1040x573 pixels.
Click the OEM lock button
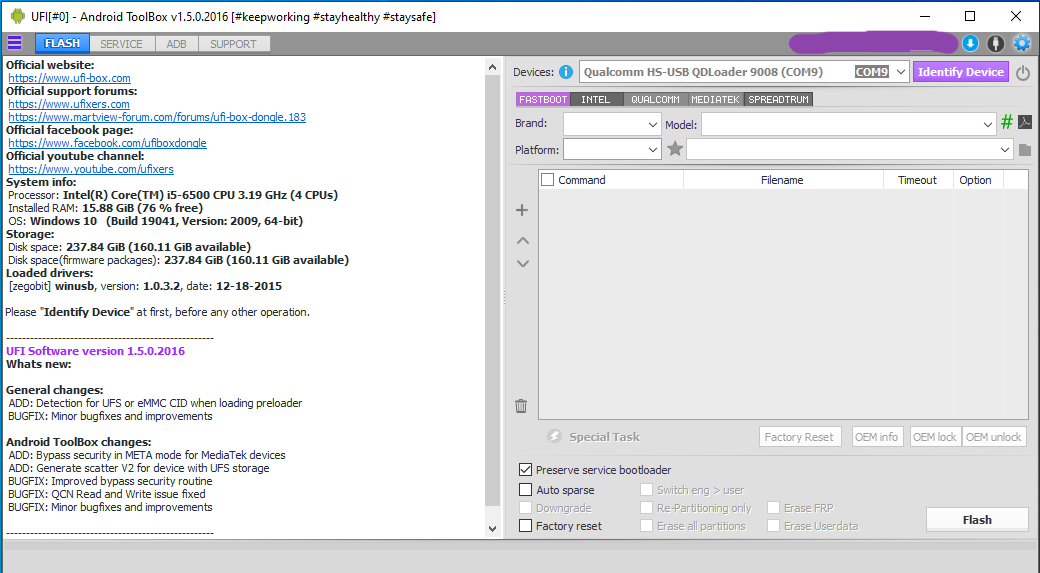tap(935, 436)
